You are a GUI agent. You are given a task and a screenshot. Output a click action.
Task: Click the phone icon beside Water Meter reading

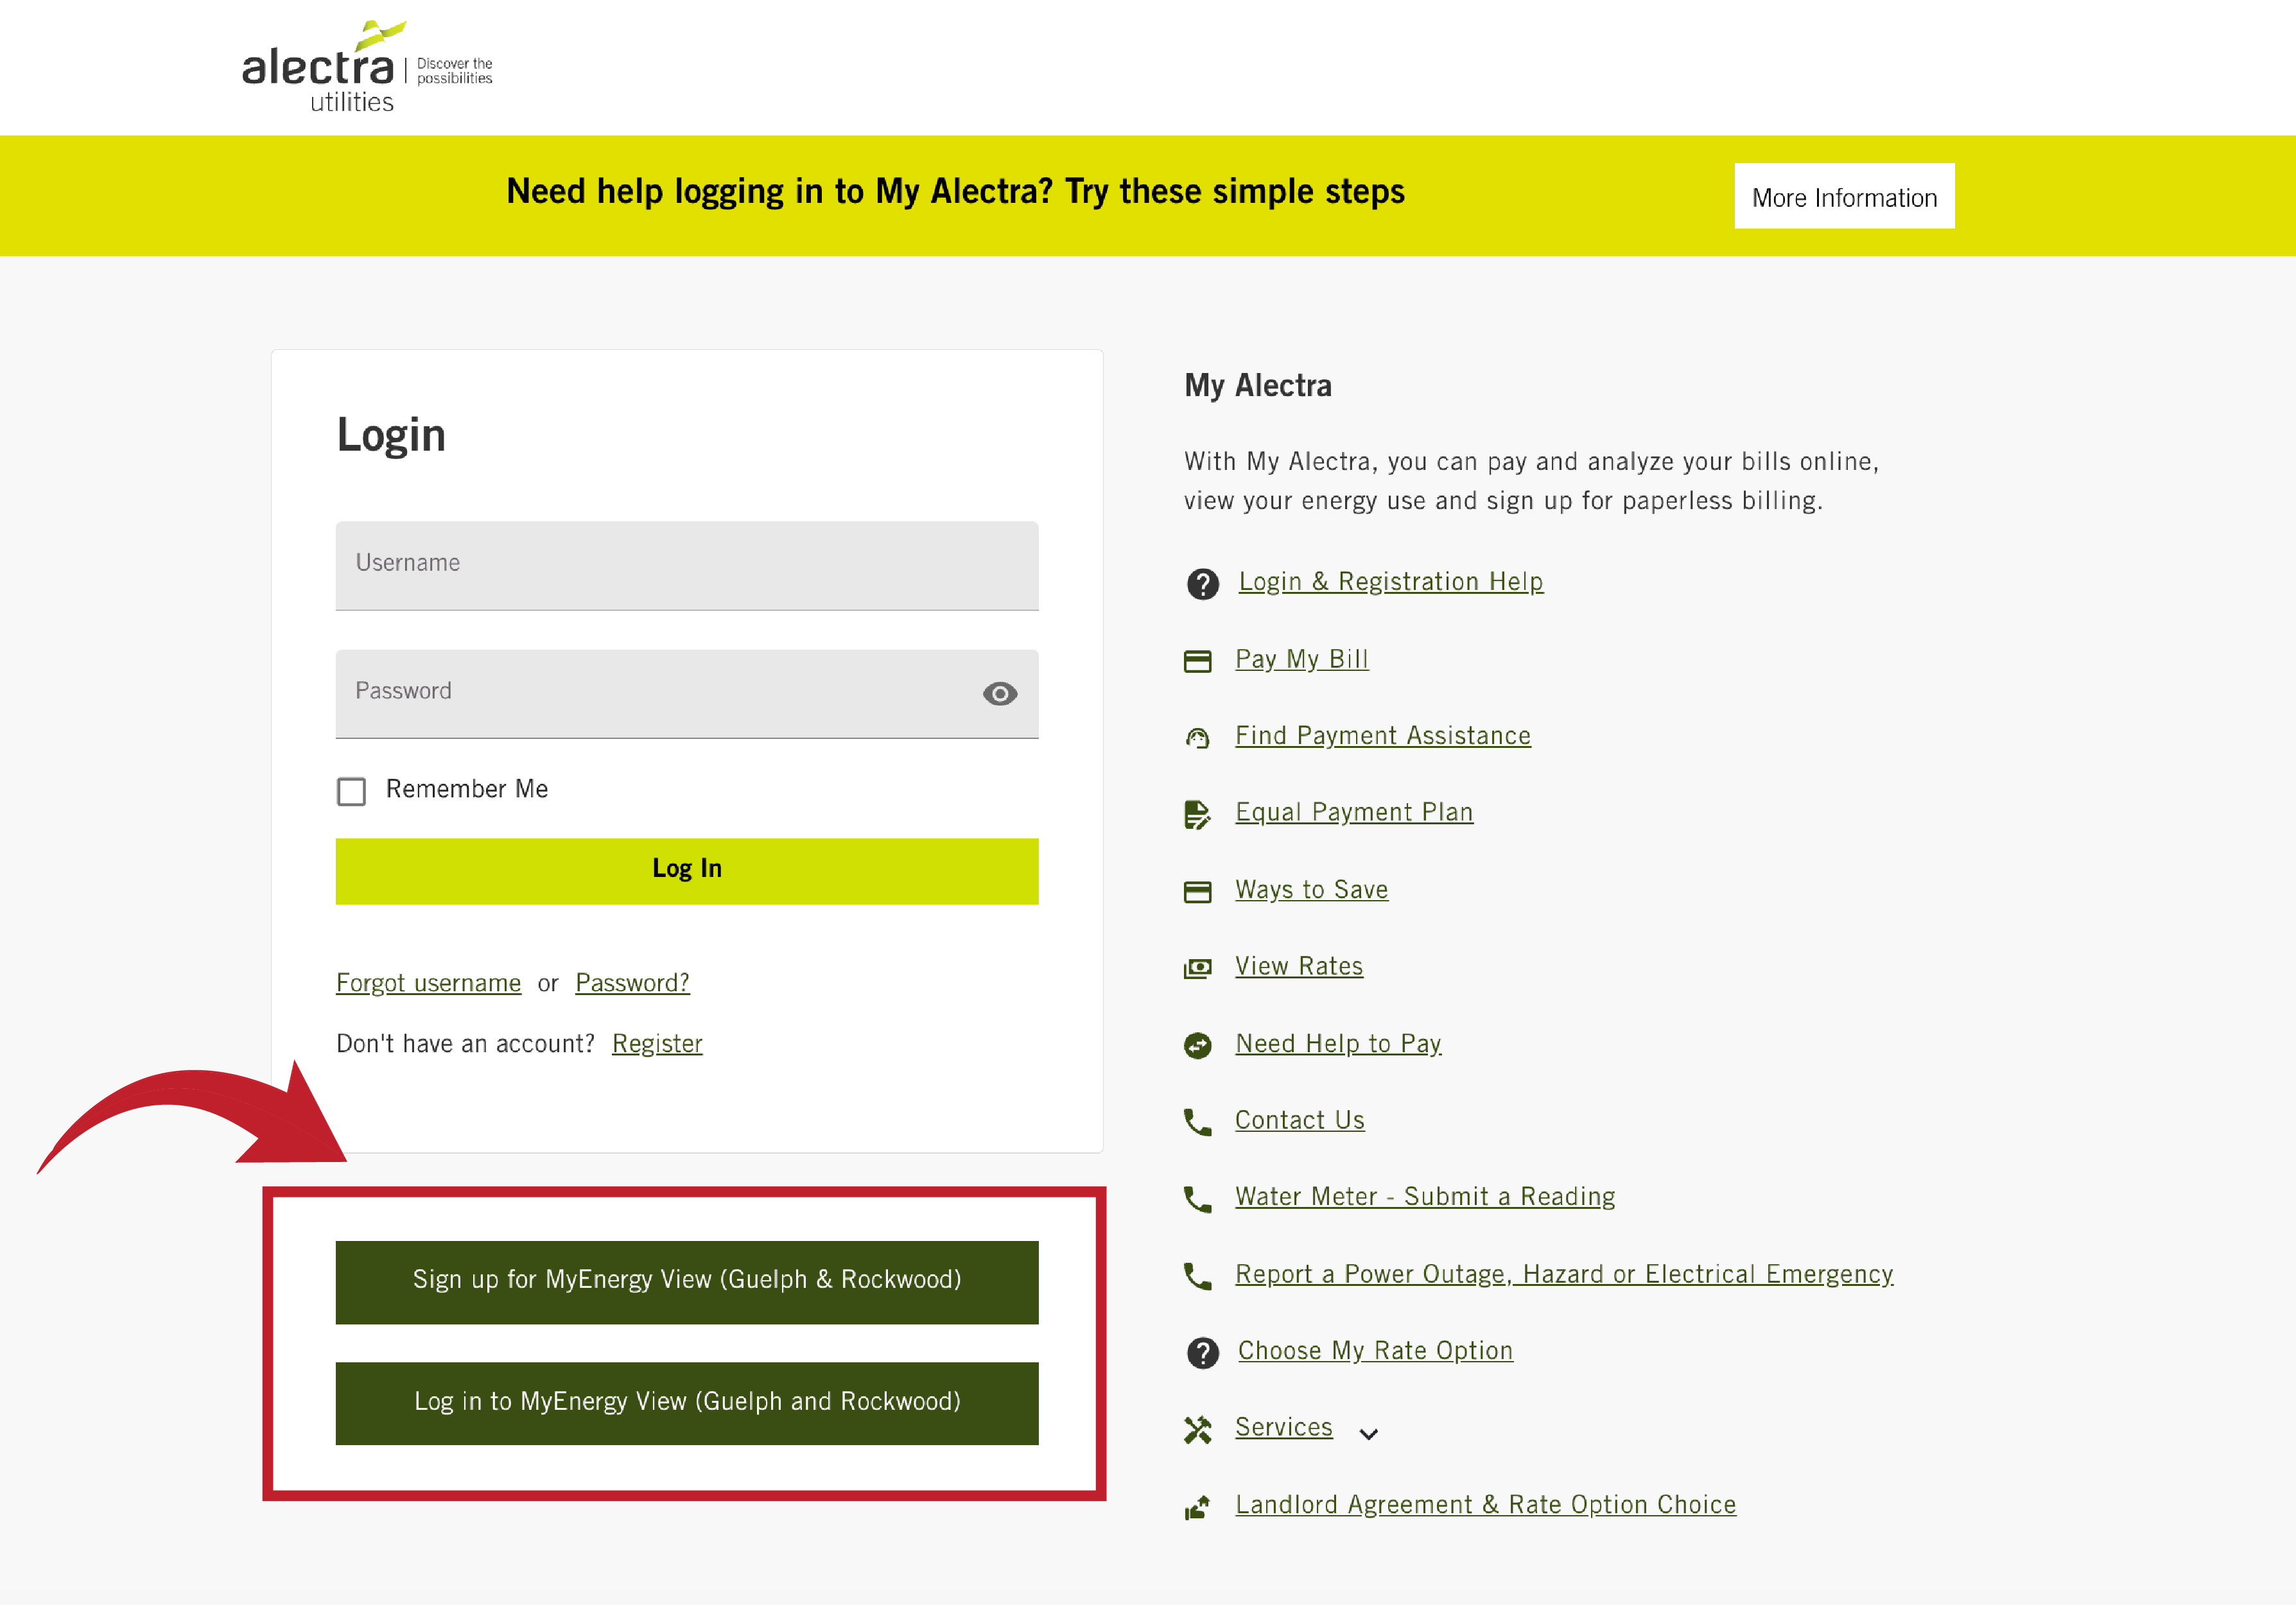pos(1197,1199)
